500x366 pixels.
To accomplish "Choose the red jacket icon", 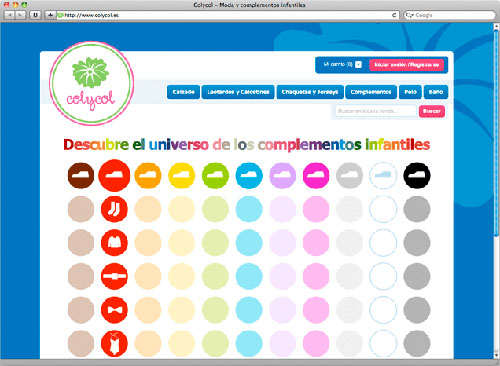I will [114, 243].
